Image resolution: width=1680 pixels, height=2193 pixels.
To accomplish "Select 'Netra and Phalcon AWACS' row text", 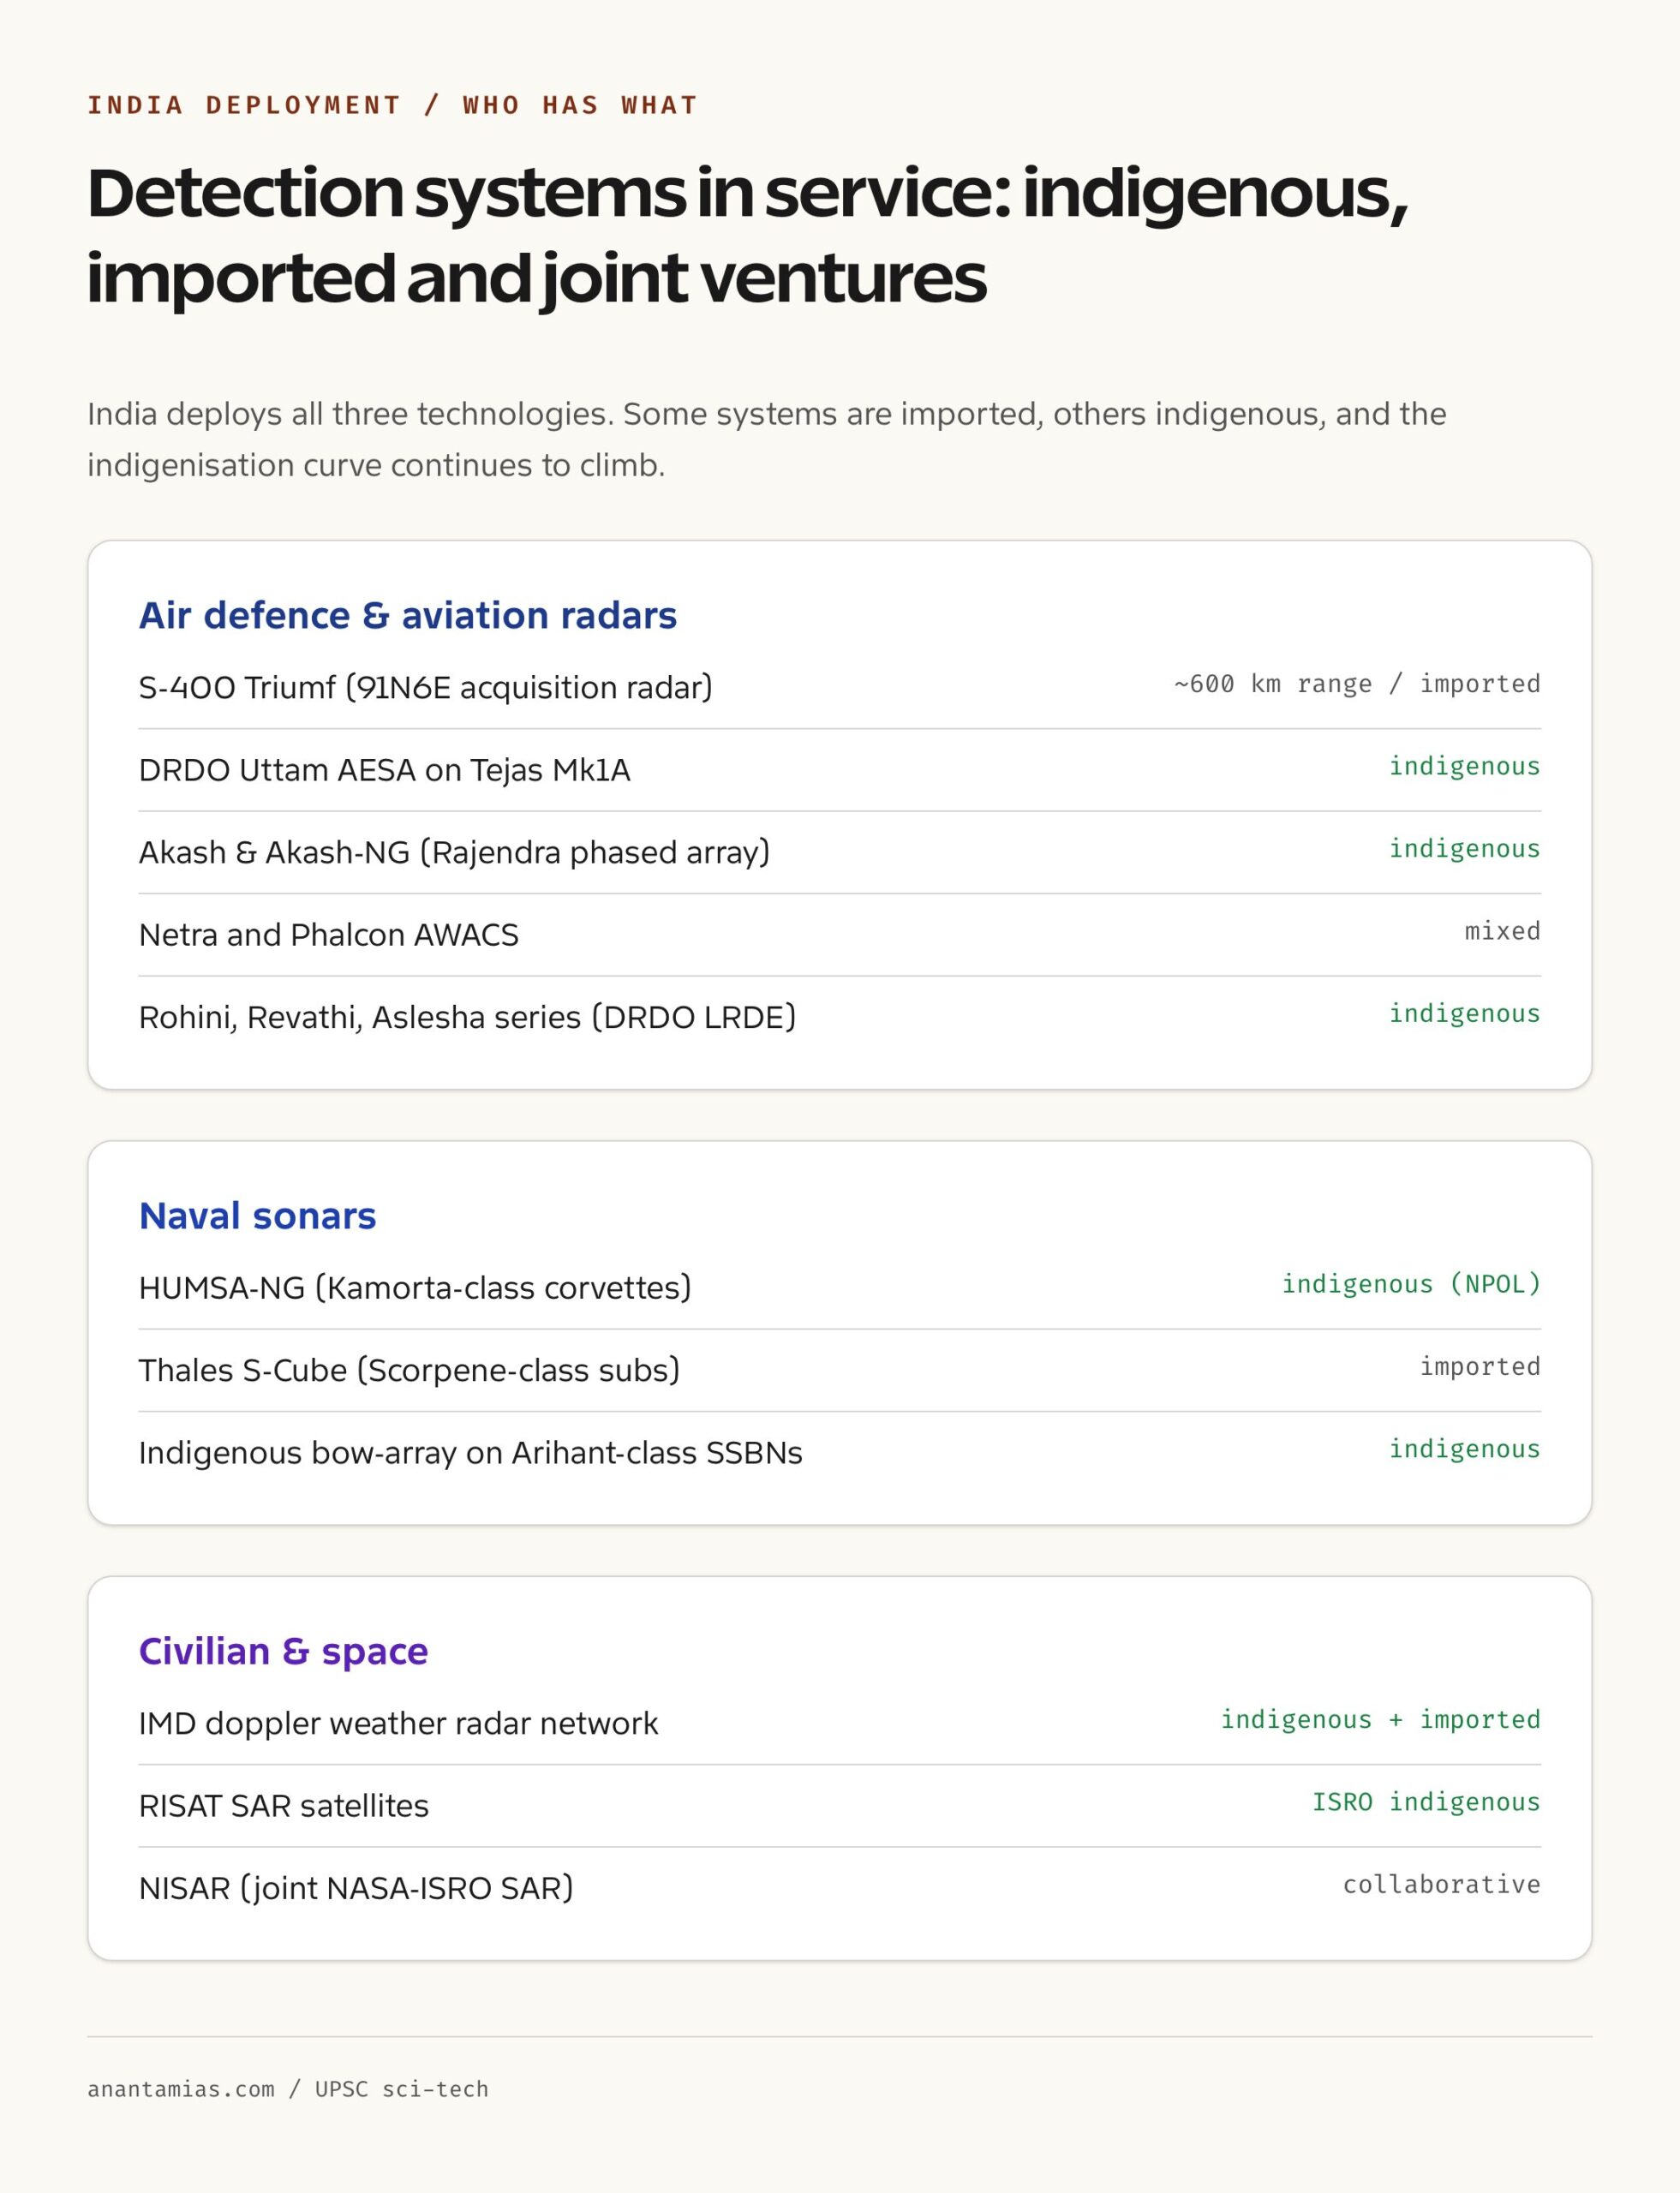I will pos(329,935).
